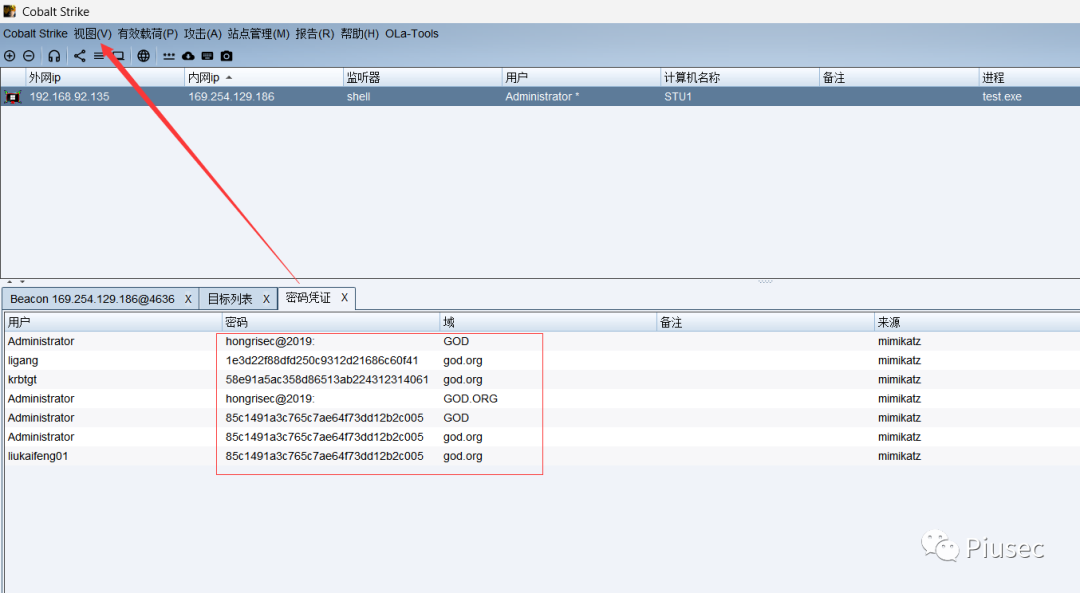
Task: Click the collapse arrows on the pane divider
Action: (x=16, y=282)
